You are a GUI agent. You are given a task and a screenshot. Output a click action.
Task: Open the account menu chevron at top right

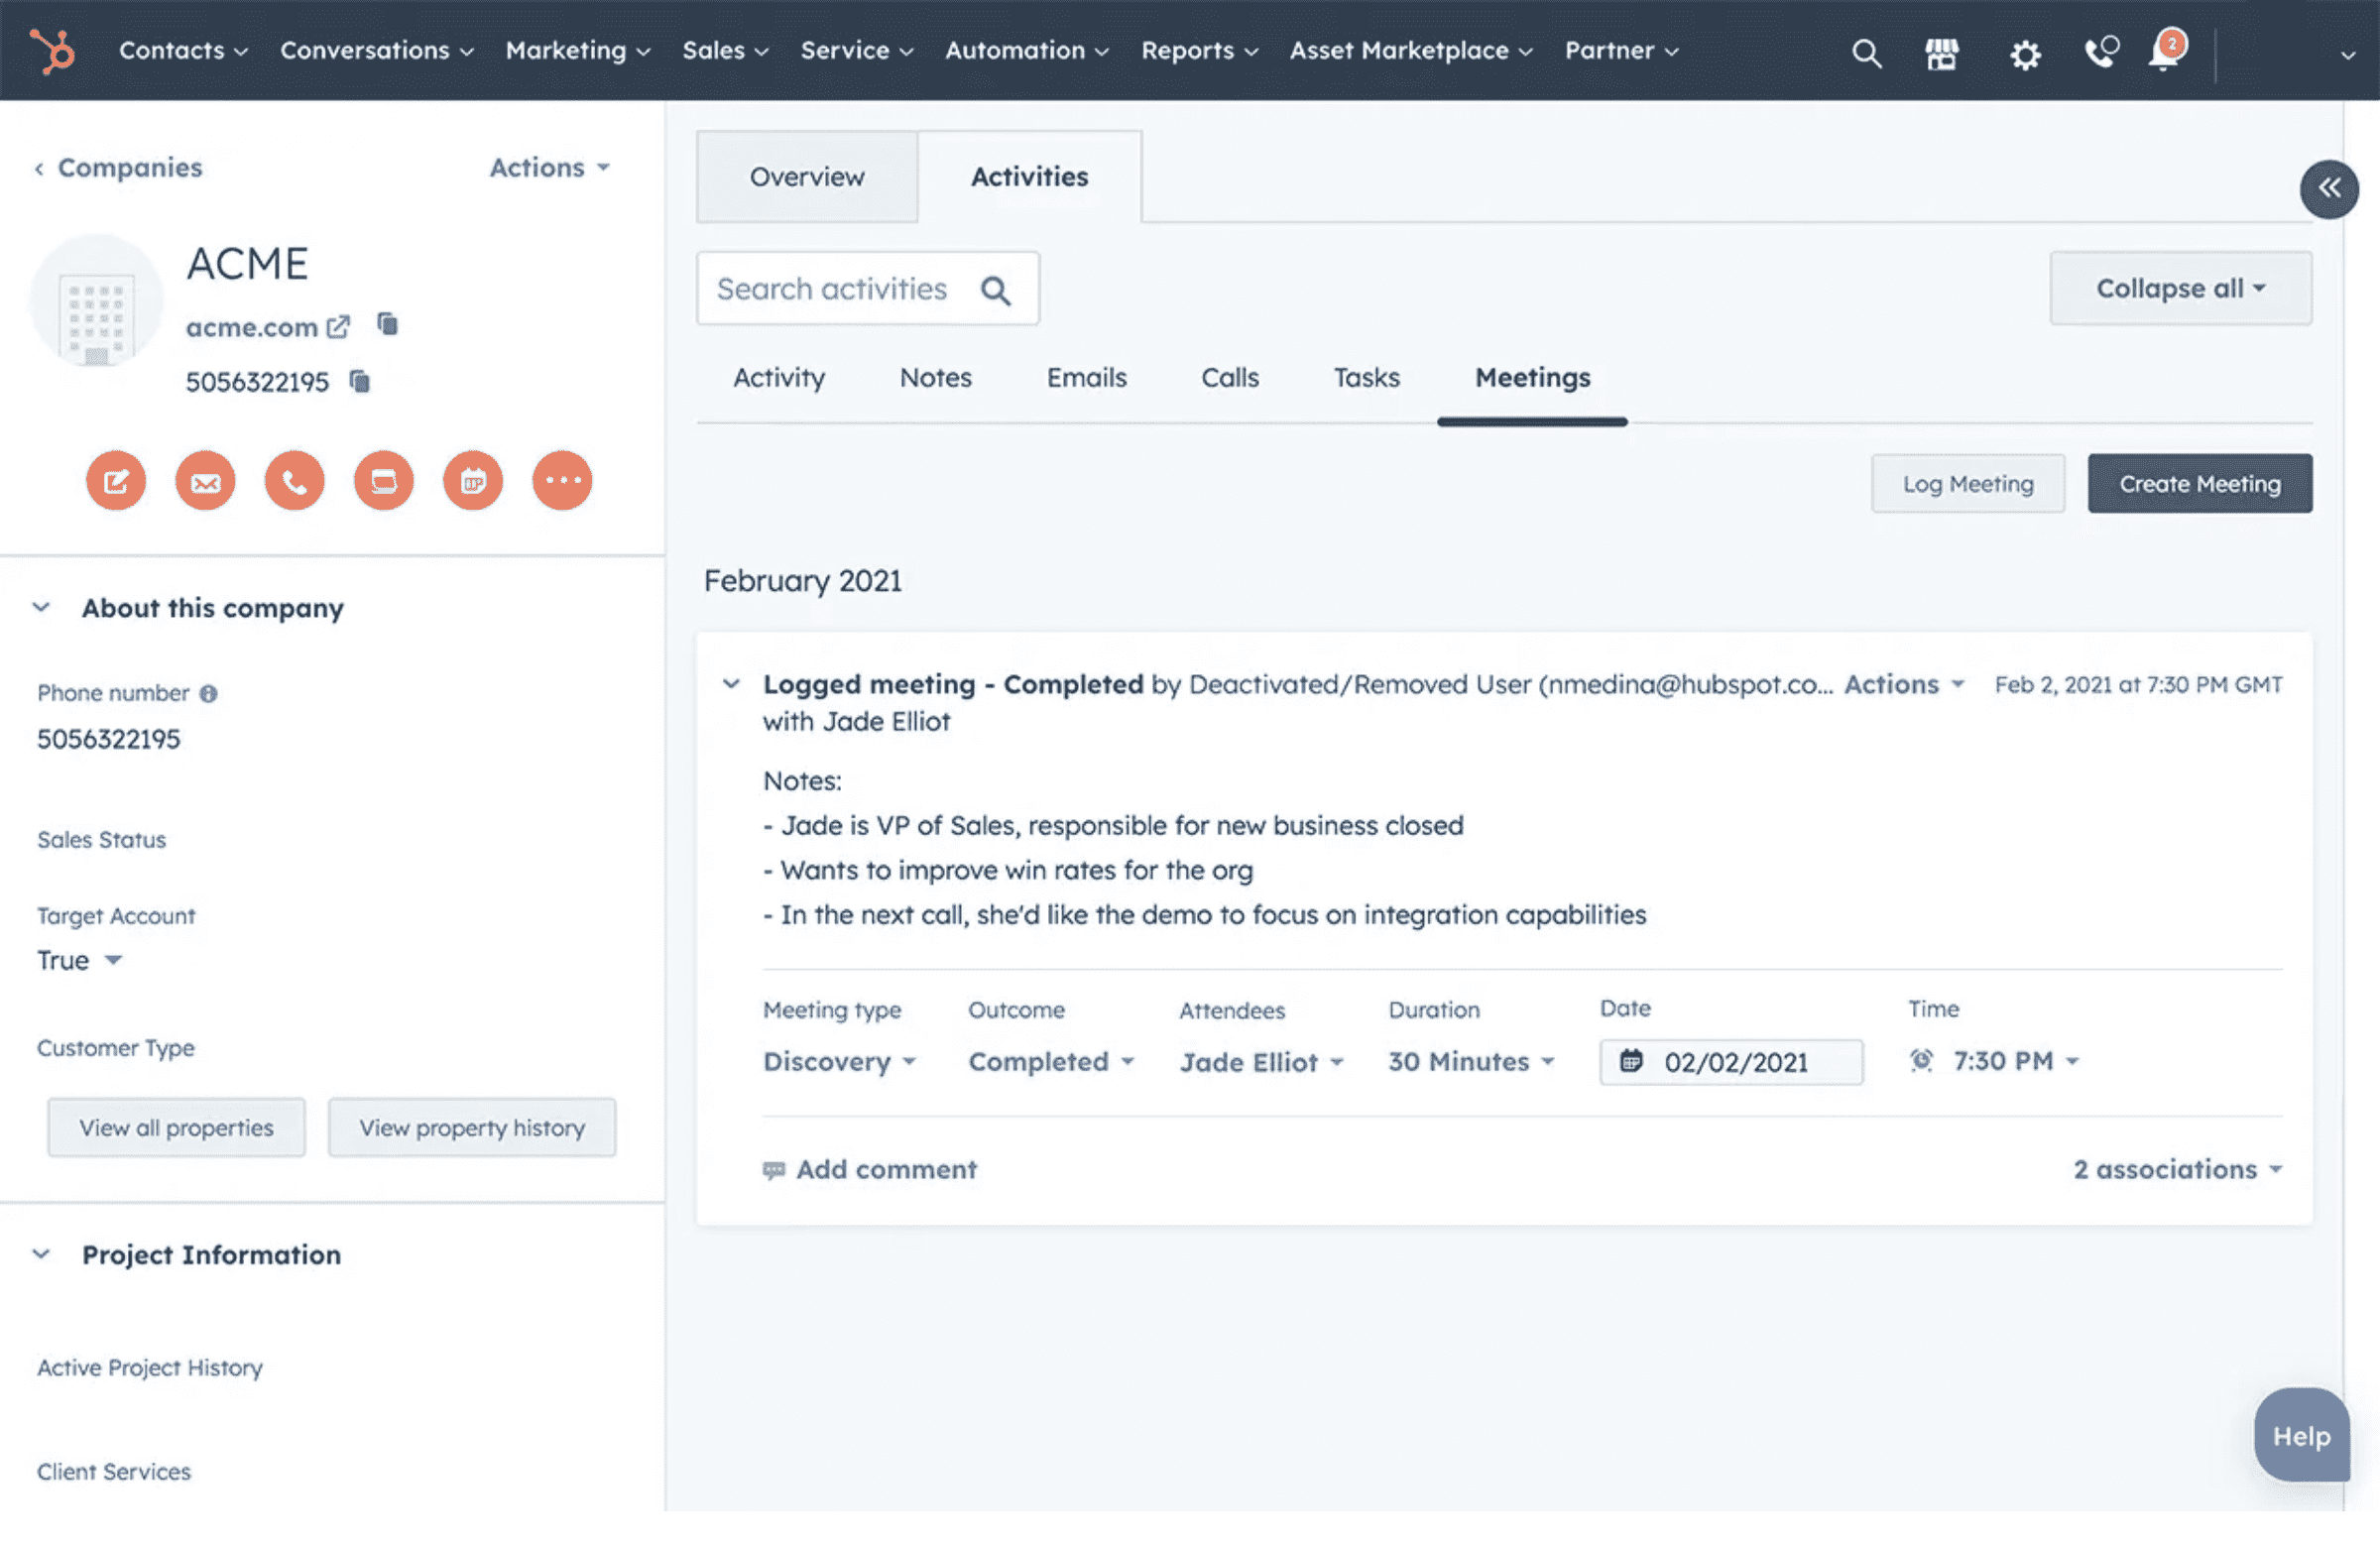[x=2348, y=56]
